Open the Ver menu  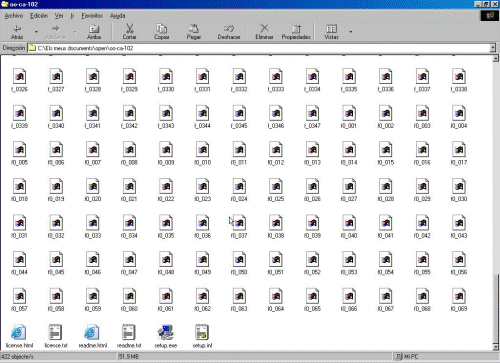[x=59, y=16]
